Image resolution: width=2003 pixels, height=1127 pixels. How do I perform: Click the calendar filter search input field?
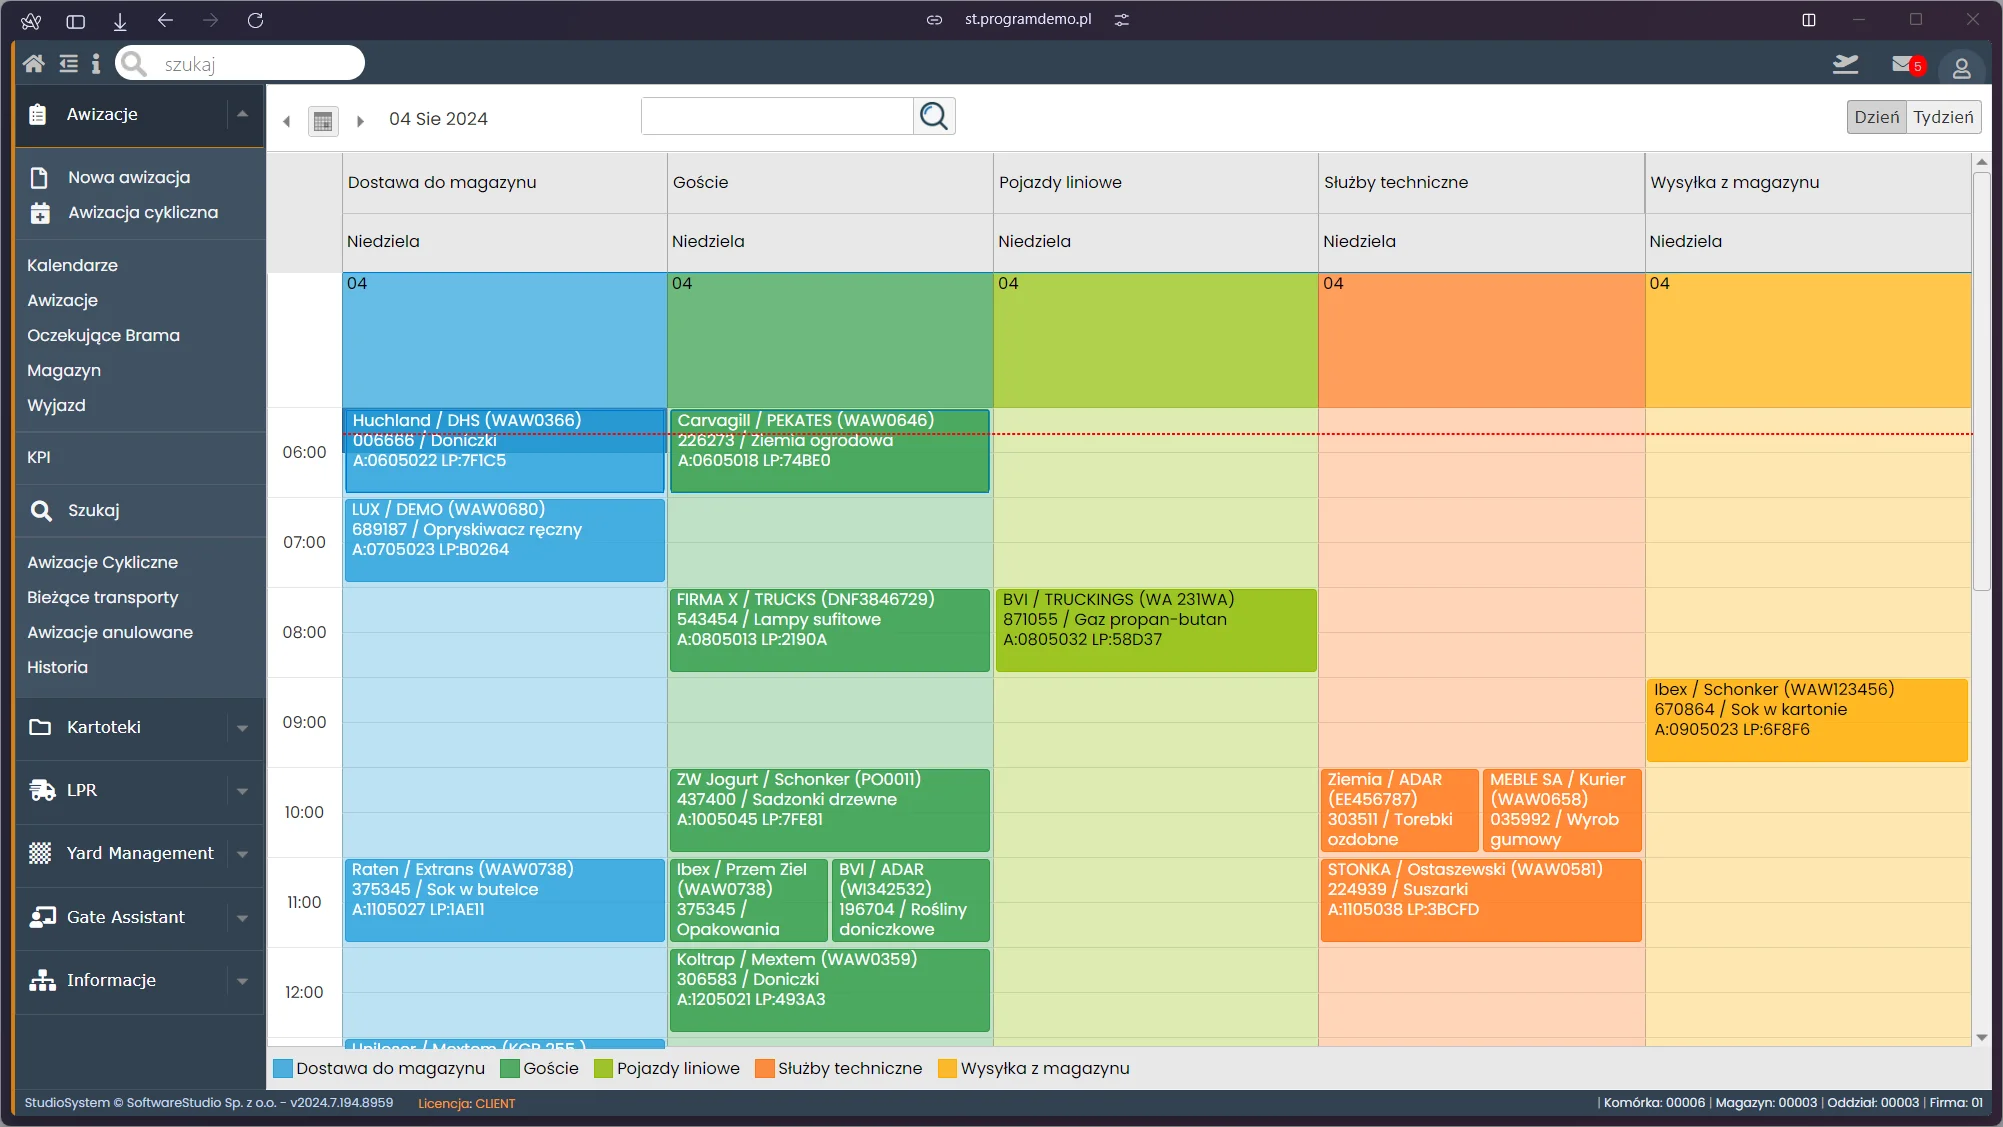click(x=777, y=116)
